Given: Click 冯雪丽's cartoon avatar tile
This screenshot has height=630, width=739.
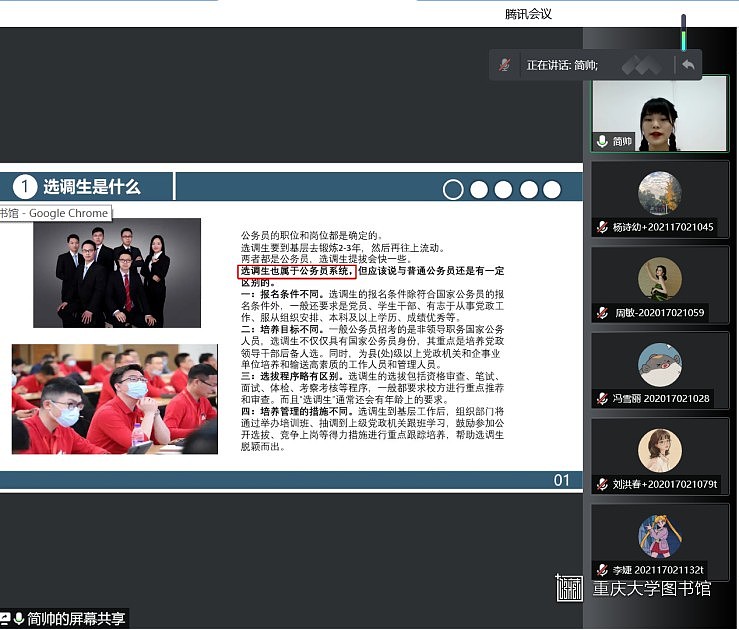Looking at the screenshot, I should pyautogui.click(x=659, y=364).
